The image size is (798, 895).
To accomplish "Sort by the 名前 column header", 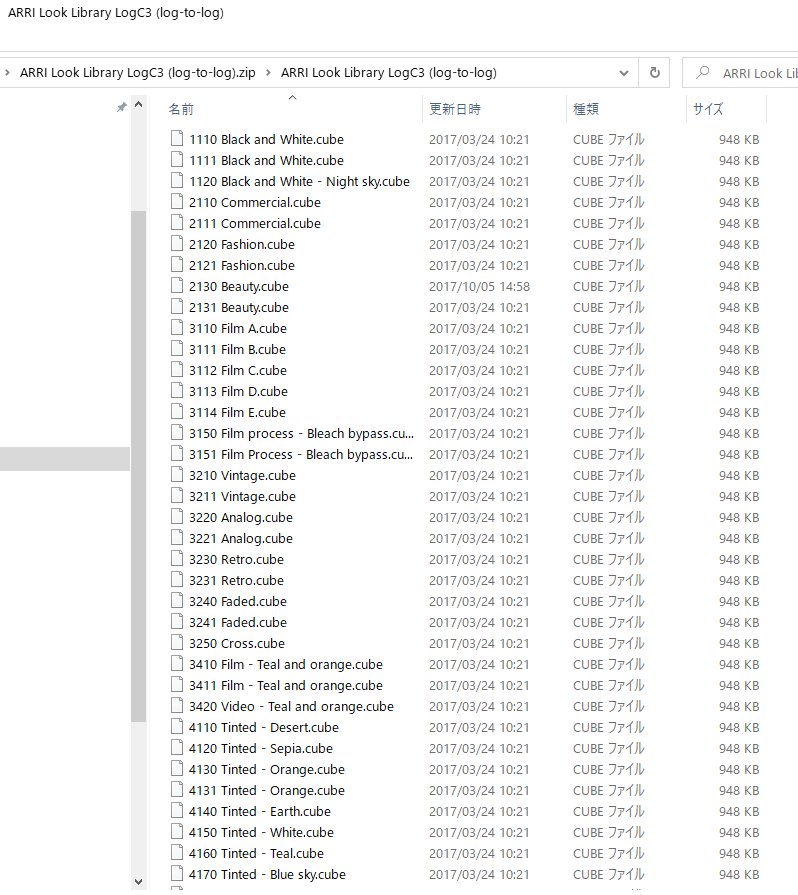I will 181,109.
